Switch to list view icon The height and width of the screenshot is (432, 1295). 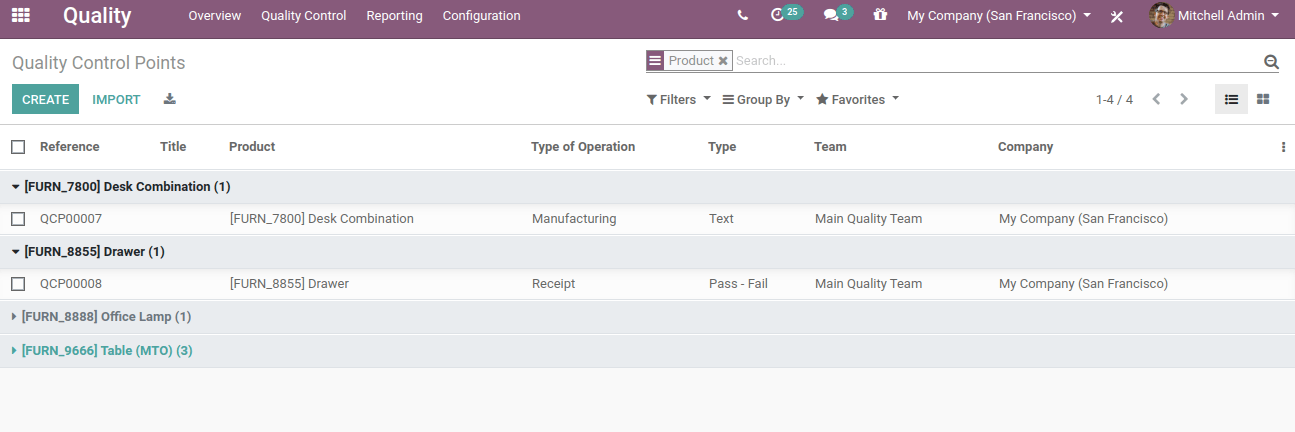(1232, 99)
